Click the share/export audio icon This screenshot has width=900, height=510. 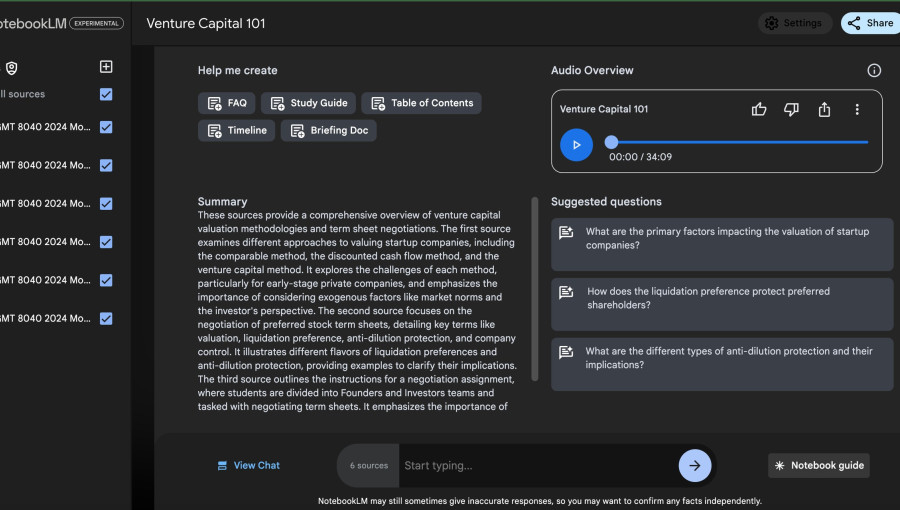point(824,109)
